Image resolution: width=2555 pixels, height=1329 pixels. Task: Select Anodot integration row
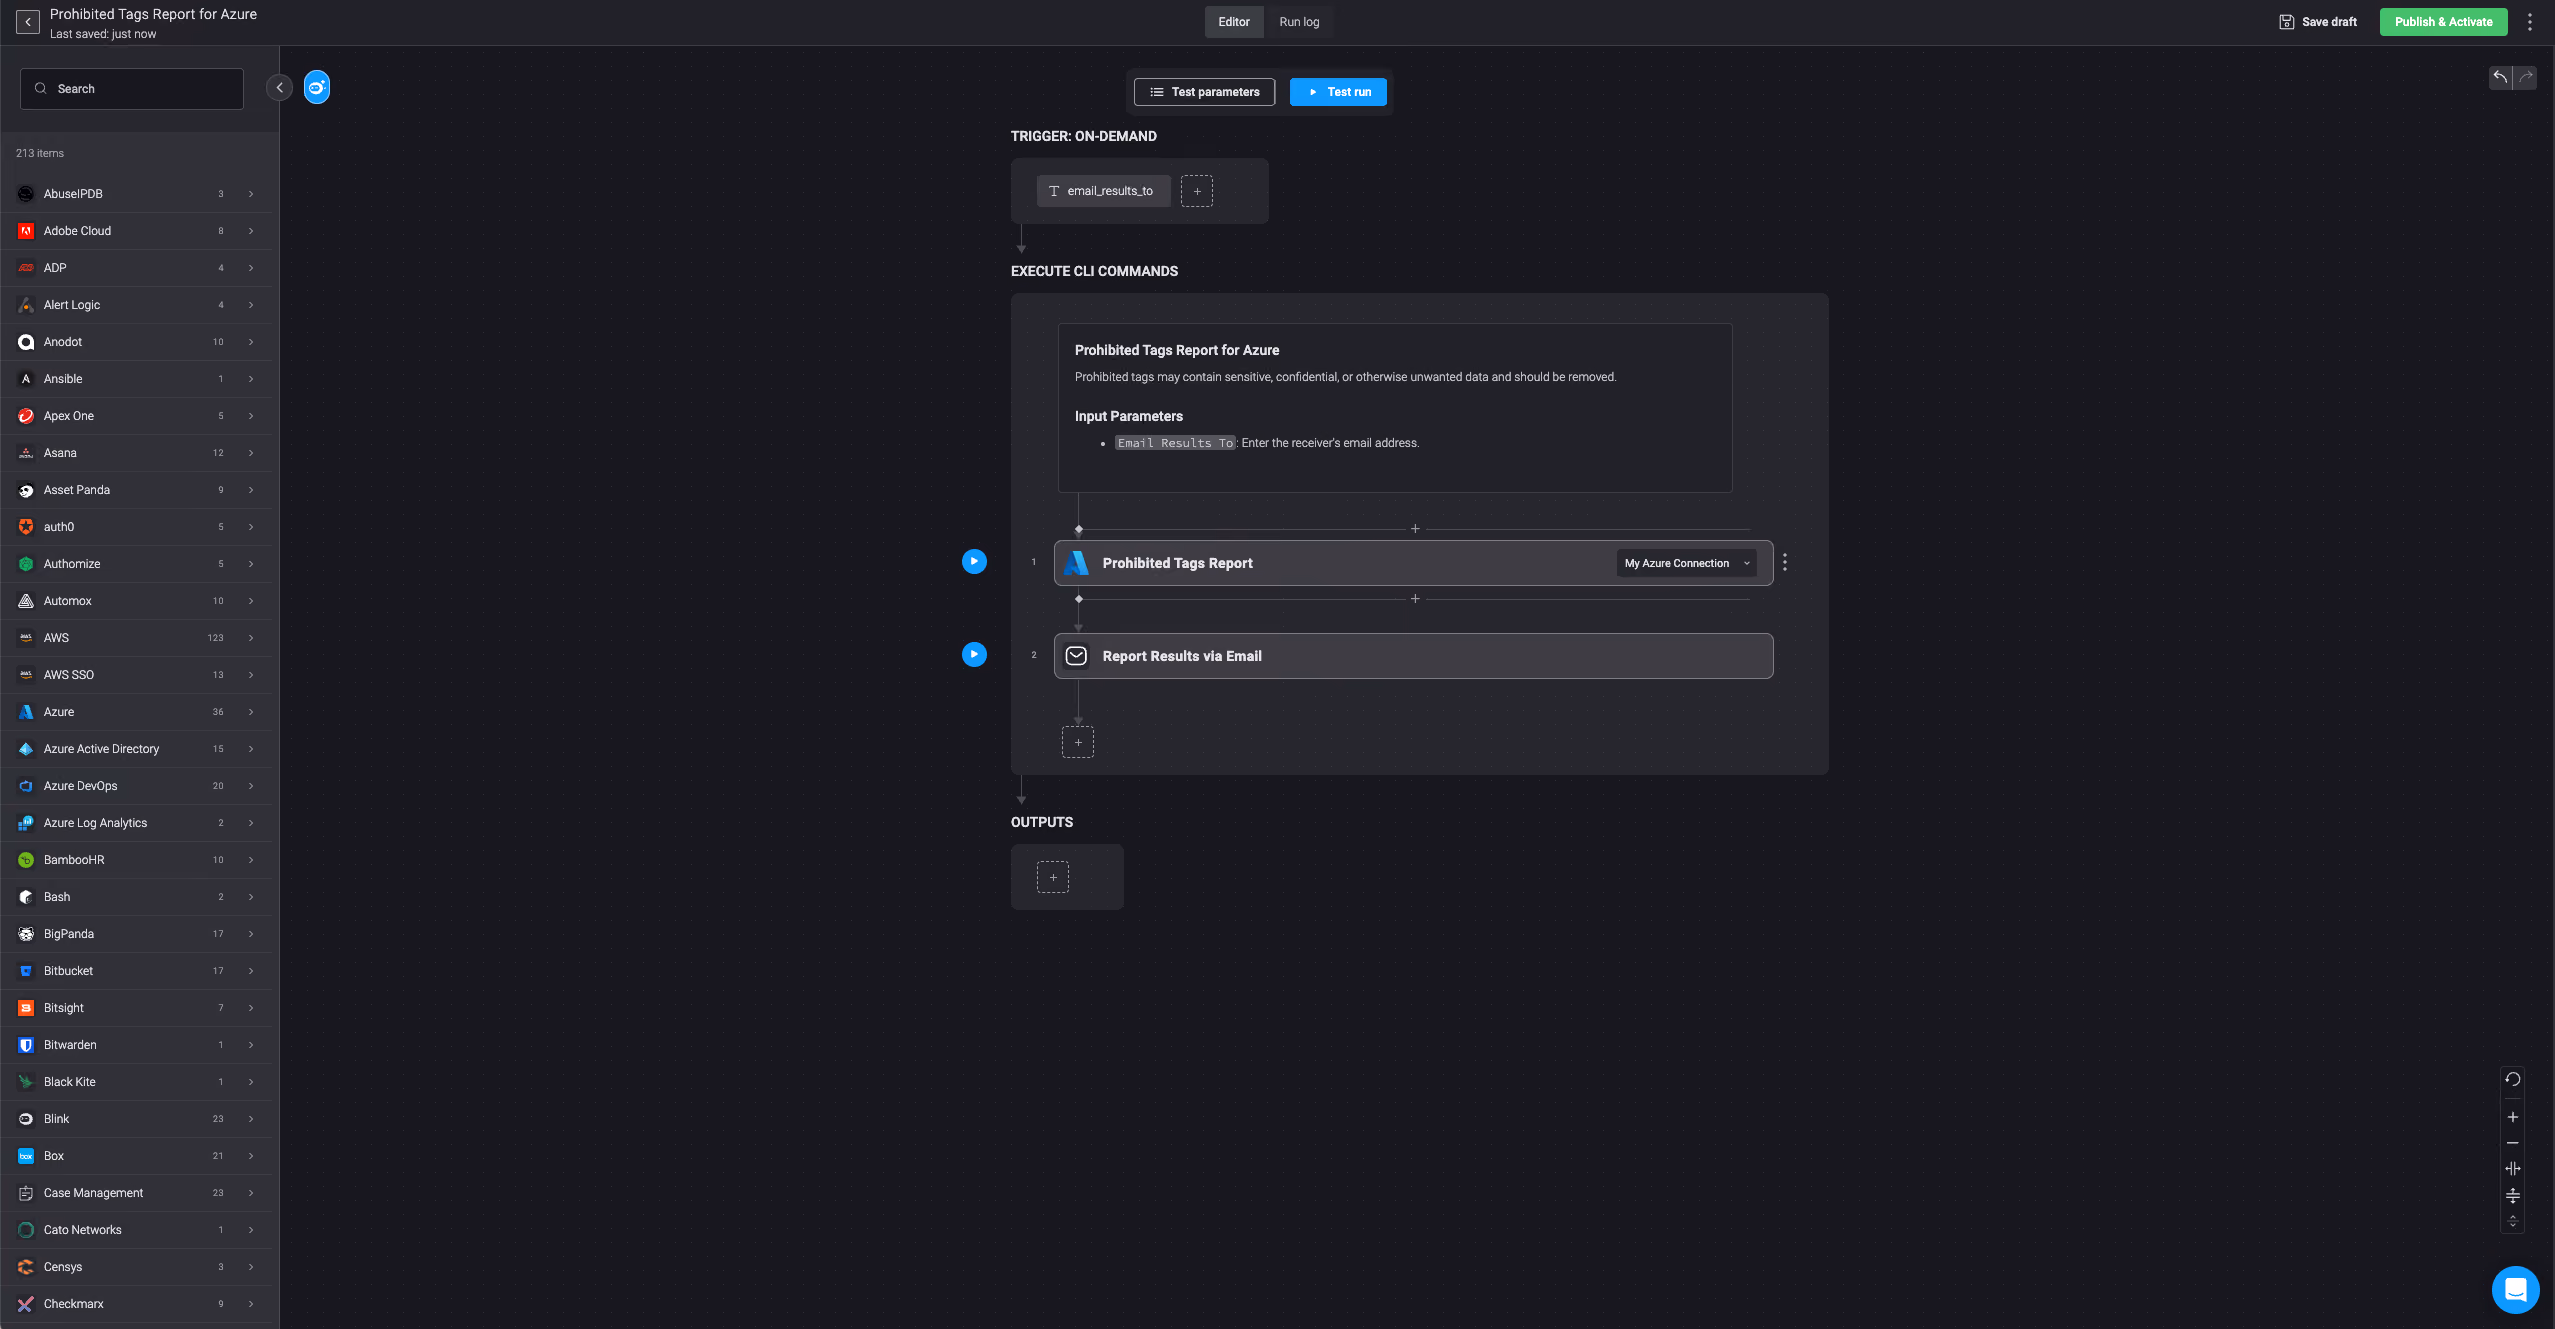pos(136,342)
